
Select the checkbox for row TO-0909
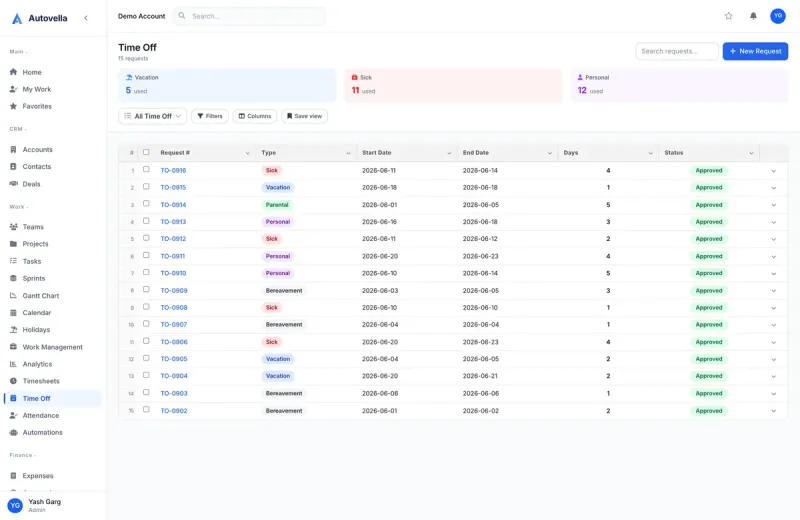146,289
